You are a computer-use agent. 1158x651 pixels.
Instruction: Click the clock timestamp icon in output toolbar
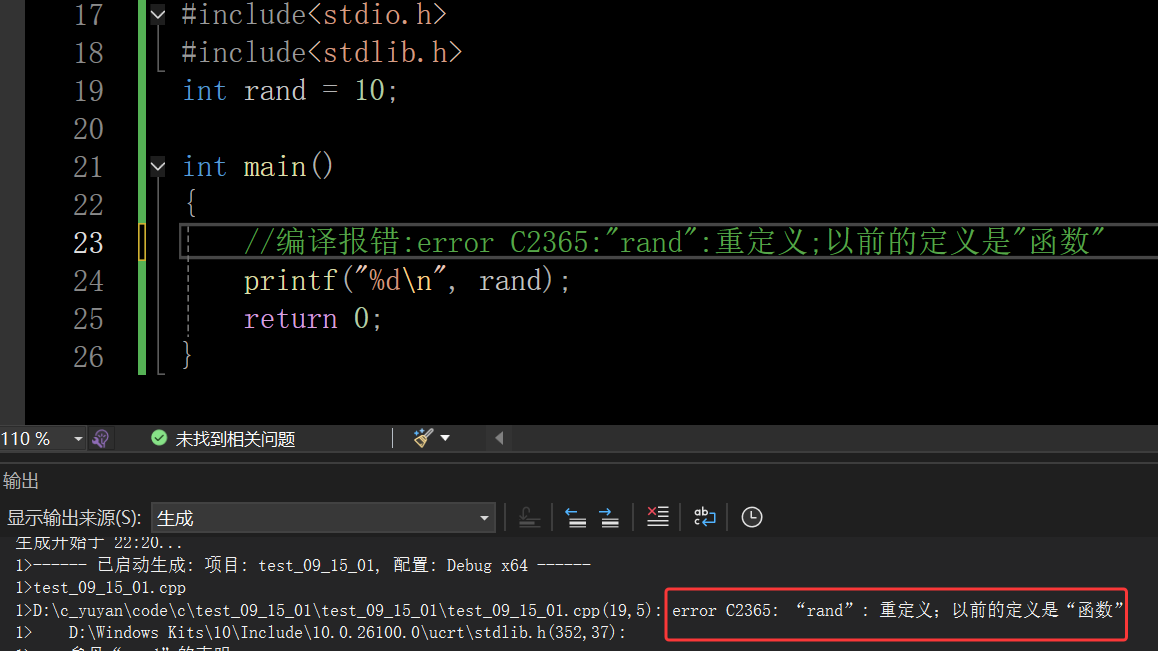(x=752, y=517)
